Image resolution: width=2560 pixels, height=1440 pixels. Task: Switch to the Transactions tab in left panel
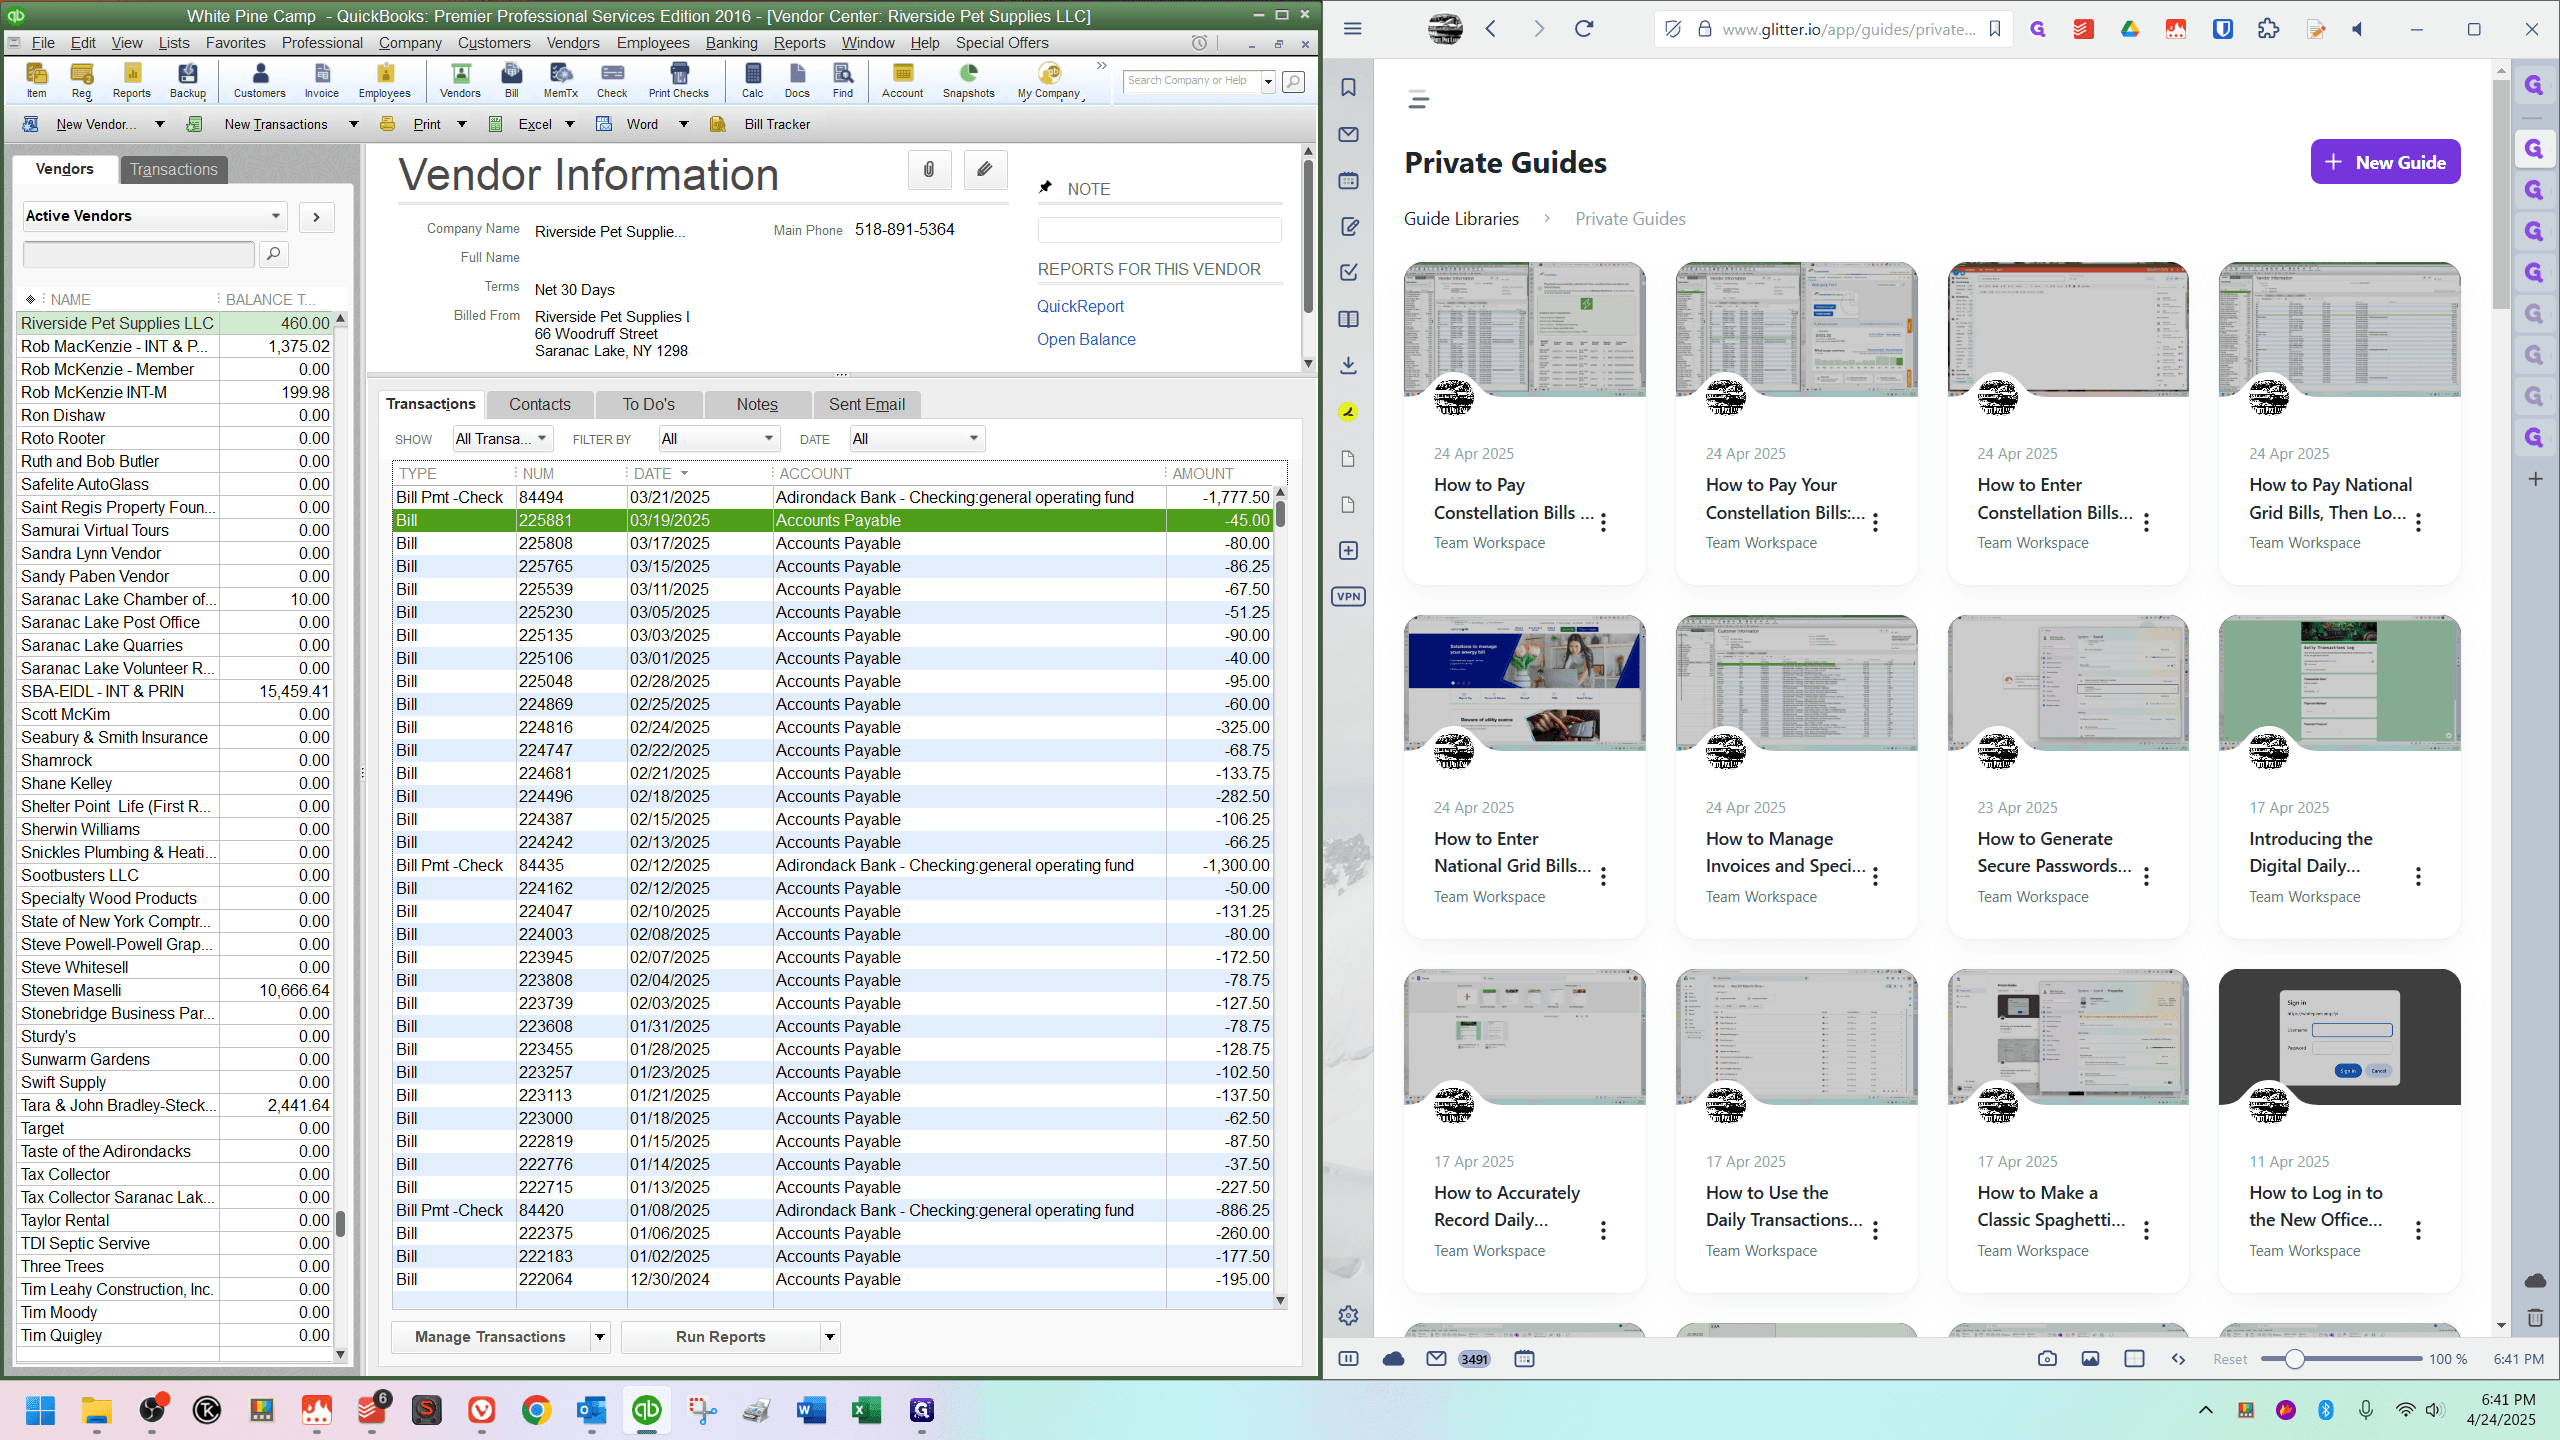[x=174, y=170]
